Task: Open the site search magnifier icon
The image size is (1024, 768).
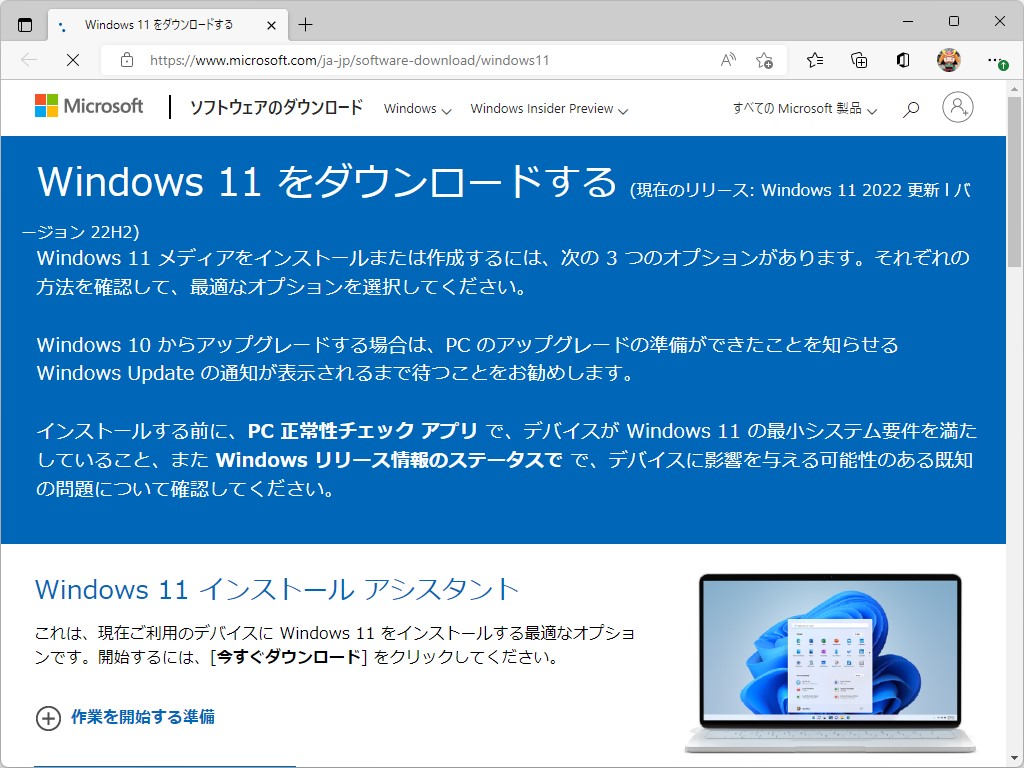Action: pos(910,108)
